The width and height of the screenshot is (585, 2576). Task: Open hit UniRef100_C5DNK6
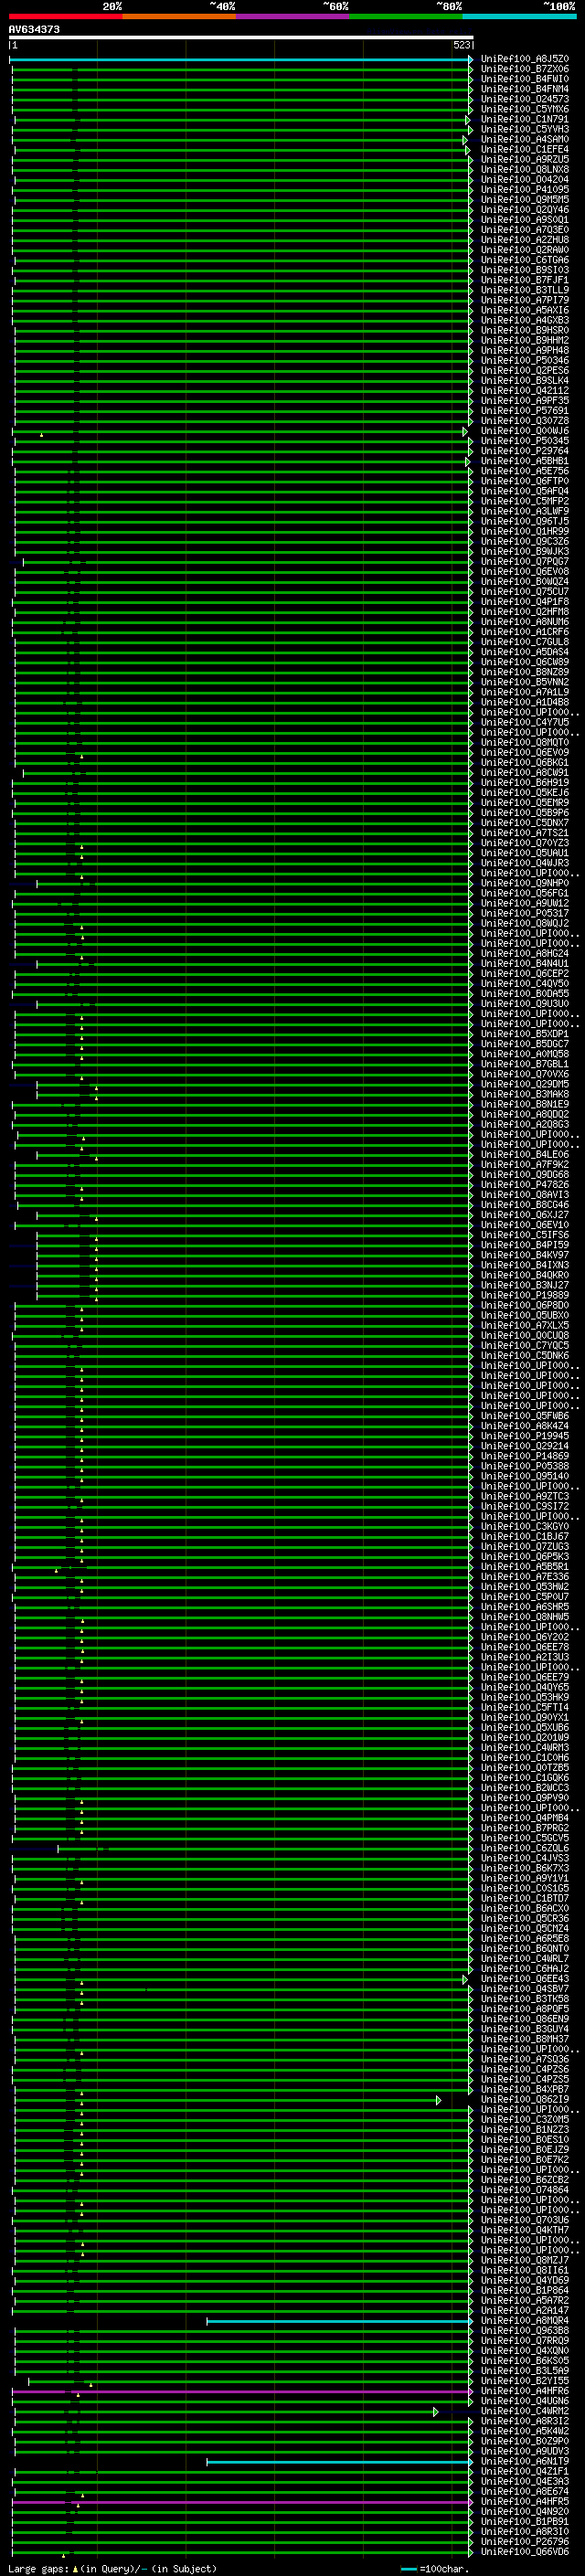[x=525, y=1356]
